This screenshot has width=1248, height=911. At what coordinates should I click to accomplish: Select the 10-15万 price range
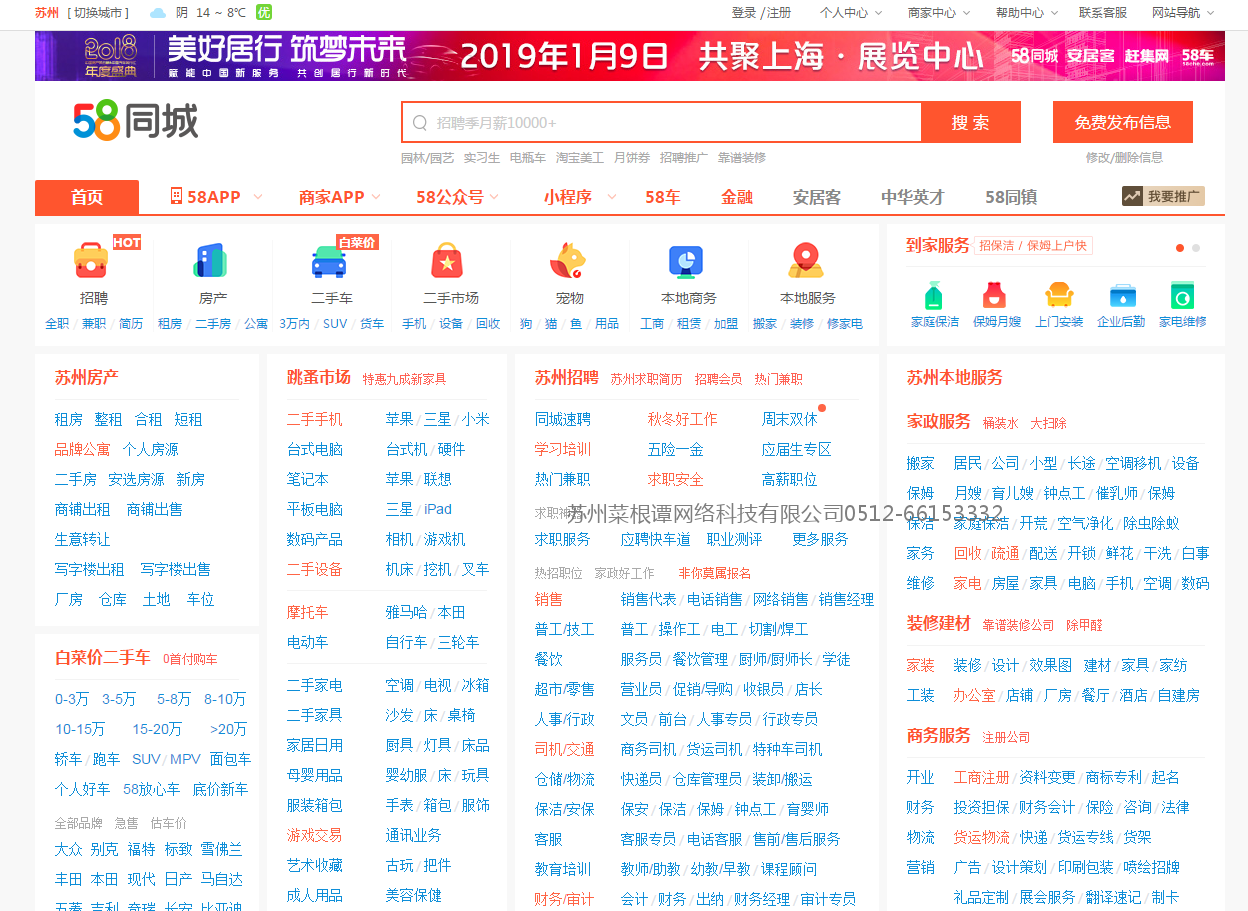(80, 729)
